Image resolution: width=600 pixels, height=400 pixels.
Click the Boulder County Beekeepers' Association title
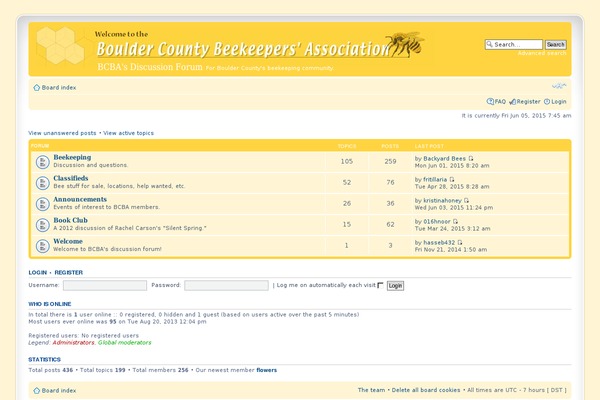point(243,49)
